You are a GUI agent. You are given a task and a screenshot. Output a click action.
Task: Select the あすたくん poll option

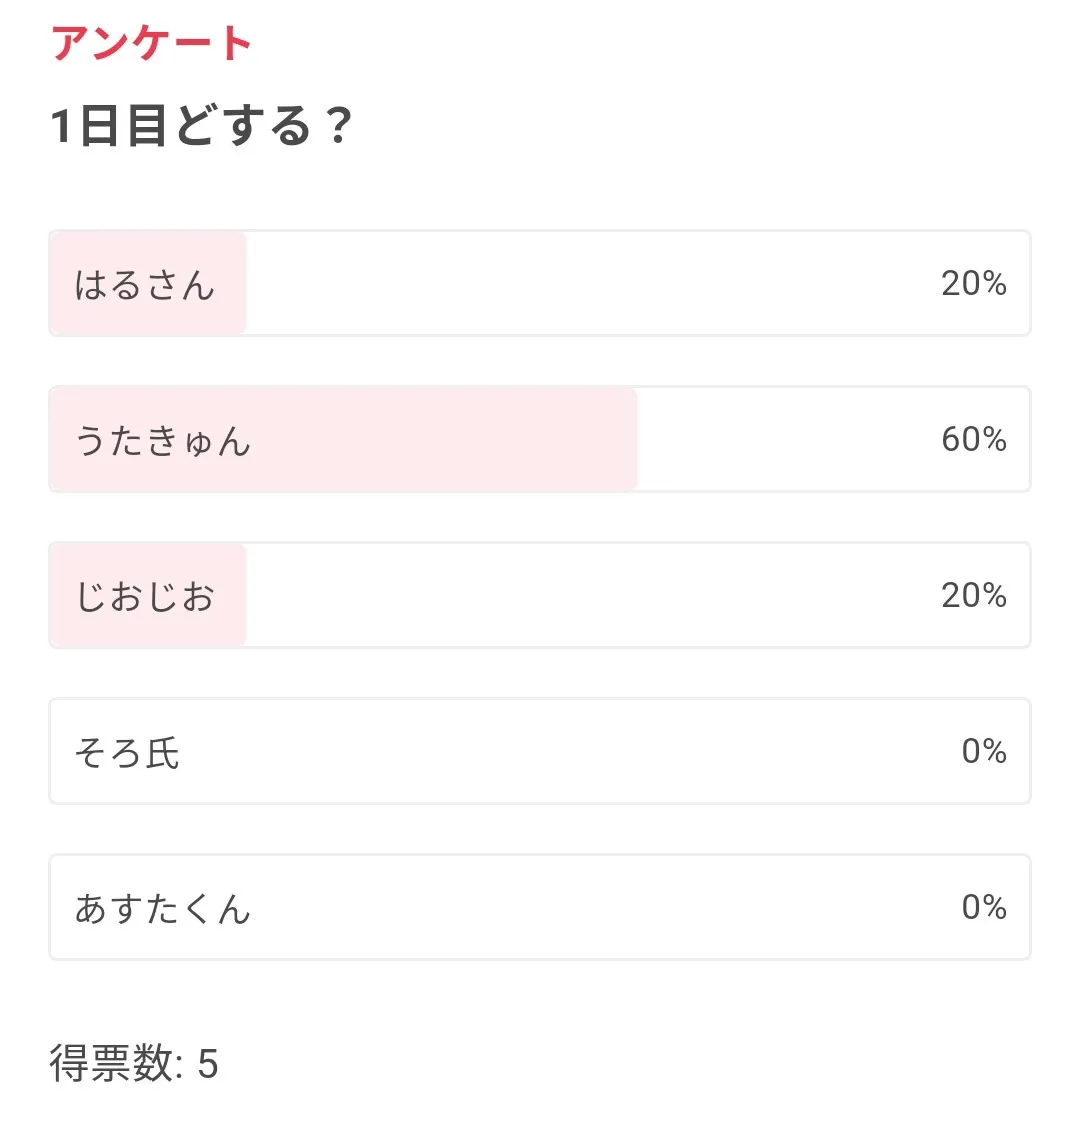(x=540, y=908)
